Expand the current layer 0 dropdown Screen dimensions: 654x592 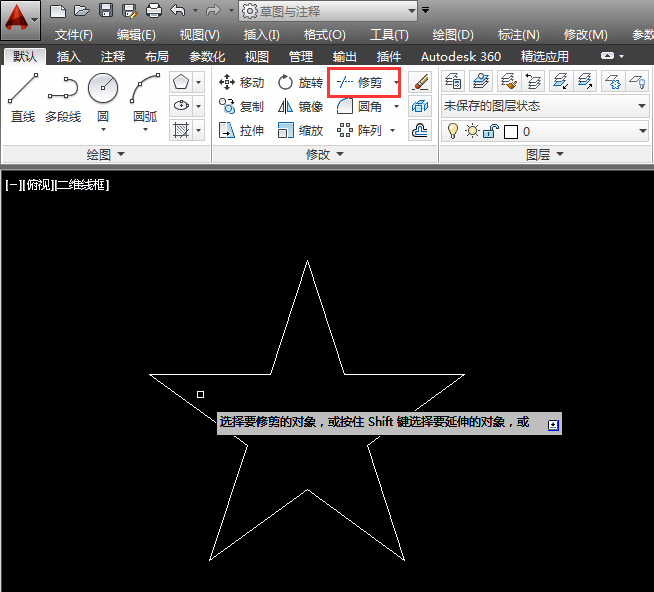[x=642, y=131]
